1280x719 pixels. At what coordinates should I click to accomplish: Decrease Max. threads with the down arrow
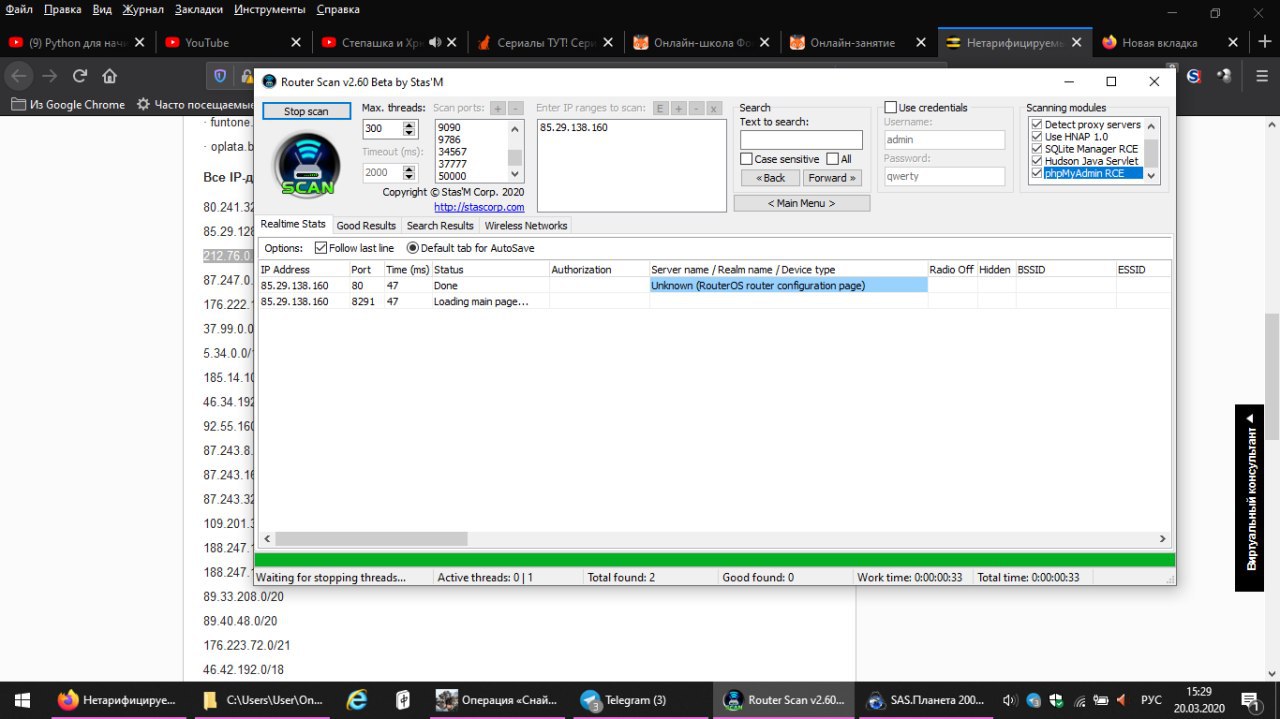[x=409, y=133]
